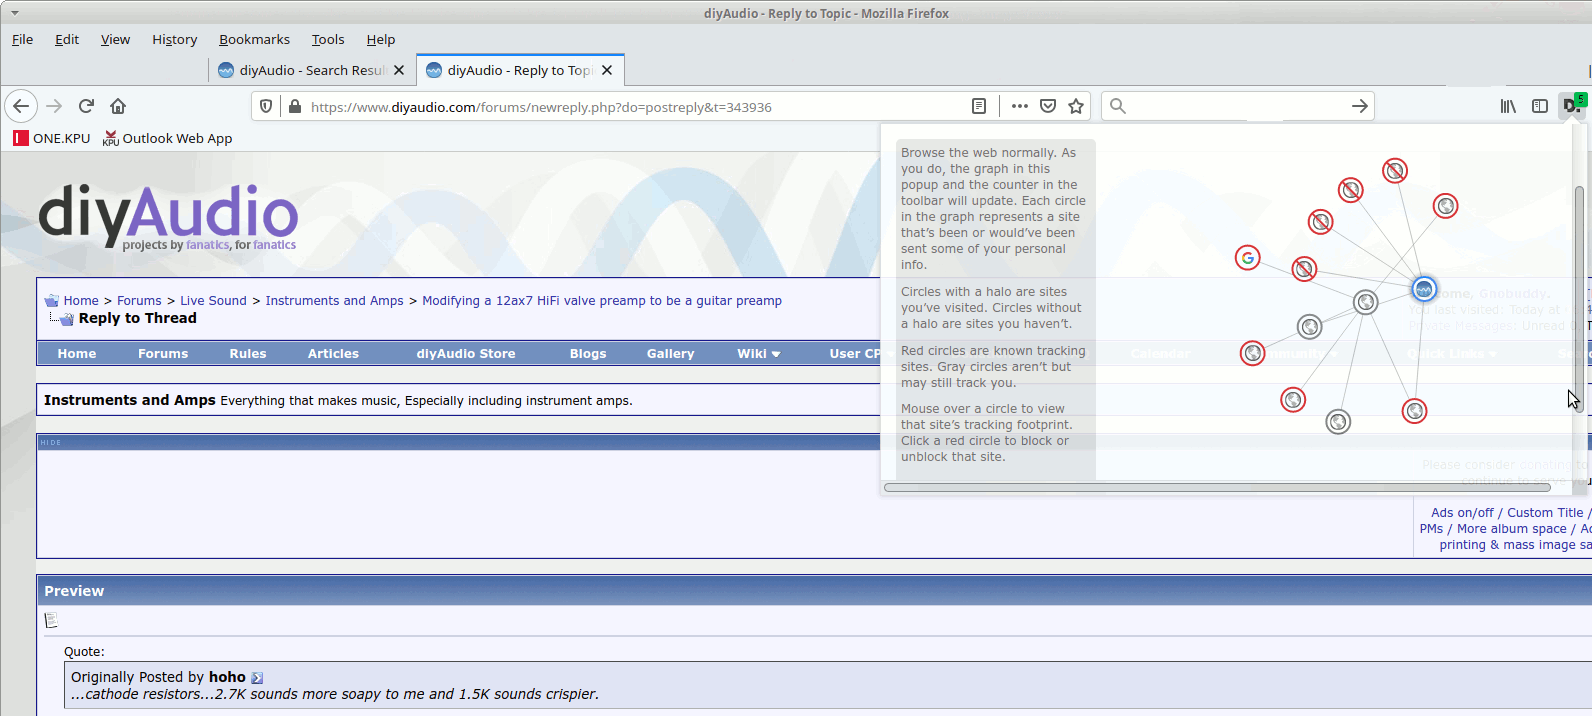Switch to diyAudio Search Results tab

311,70
